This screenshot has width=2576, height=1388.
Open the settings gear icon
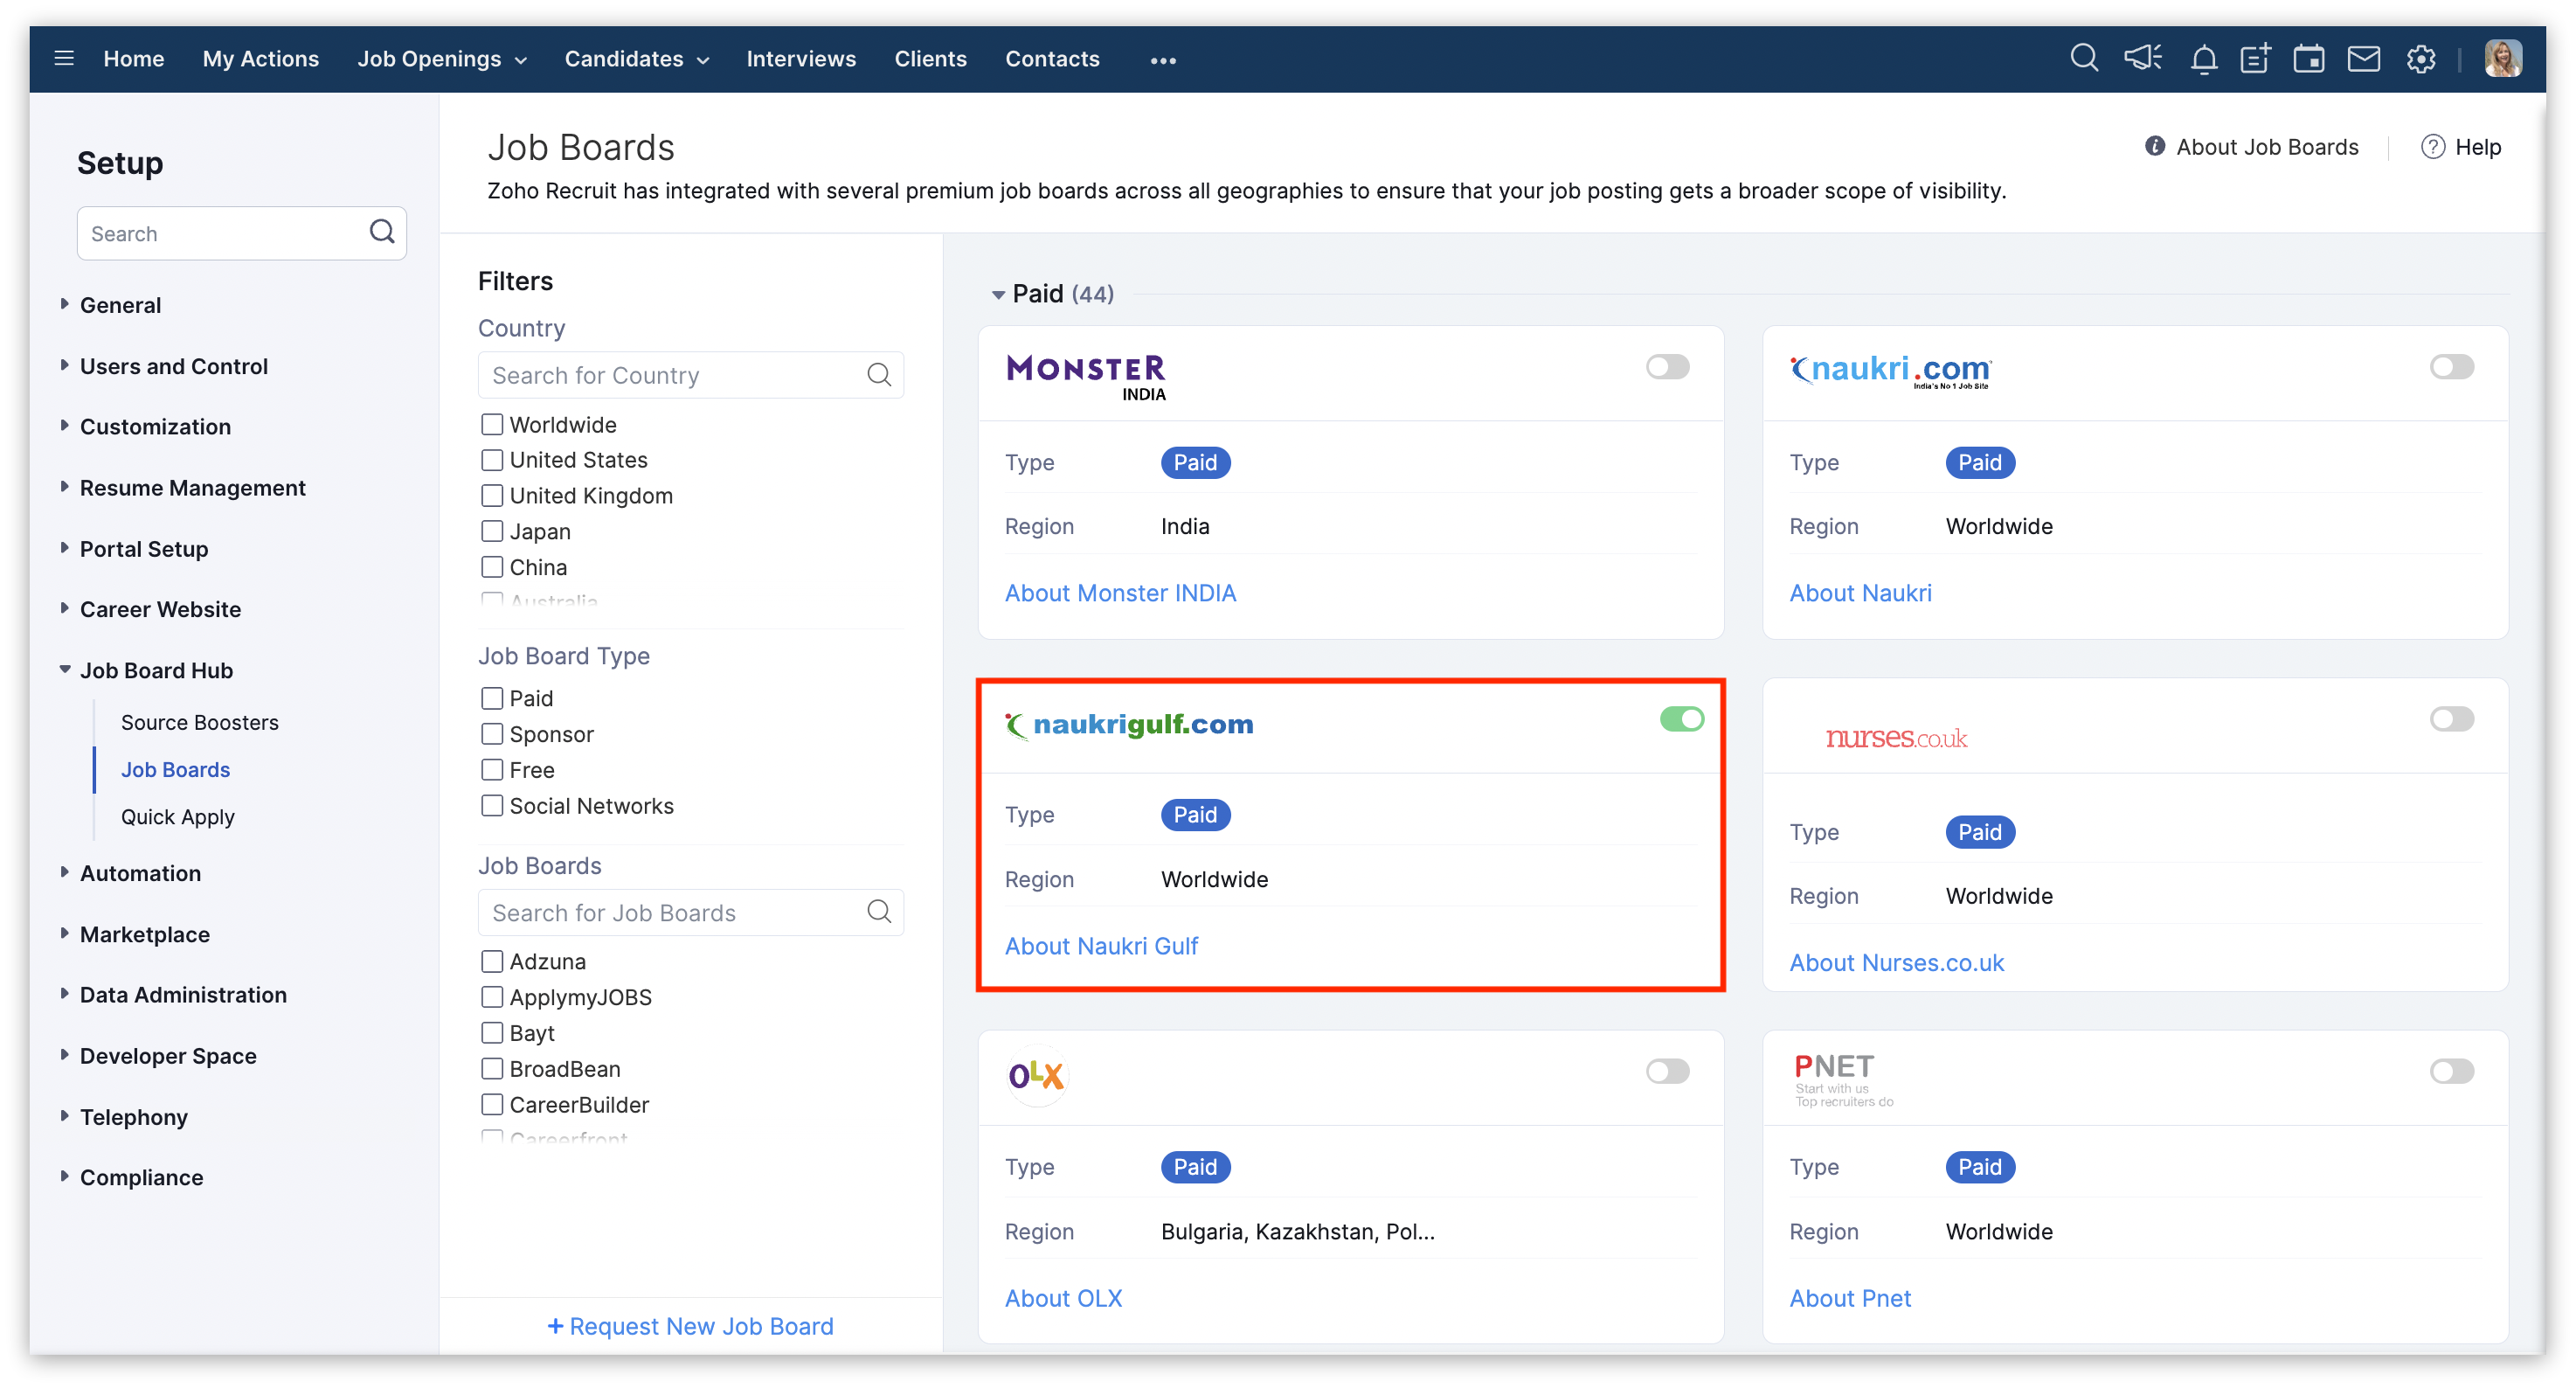tap(2420, 59)
